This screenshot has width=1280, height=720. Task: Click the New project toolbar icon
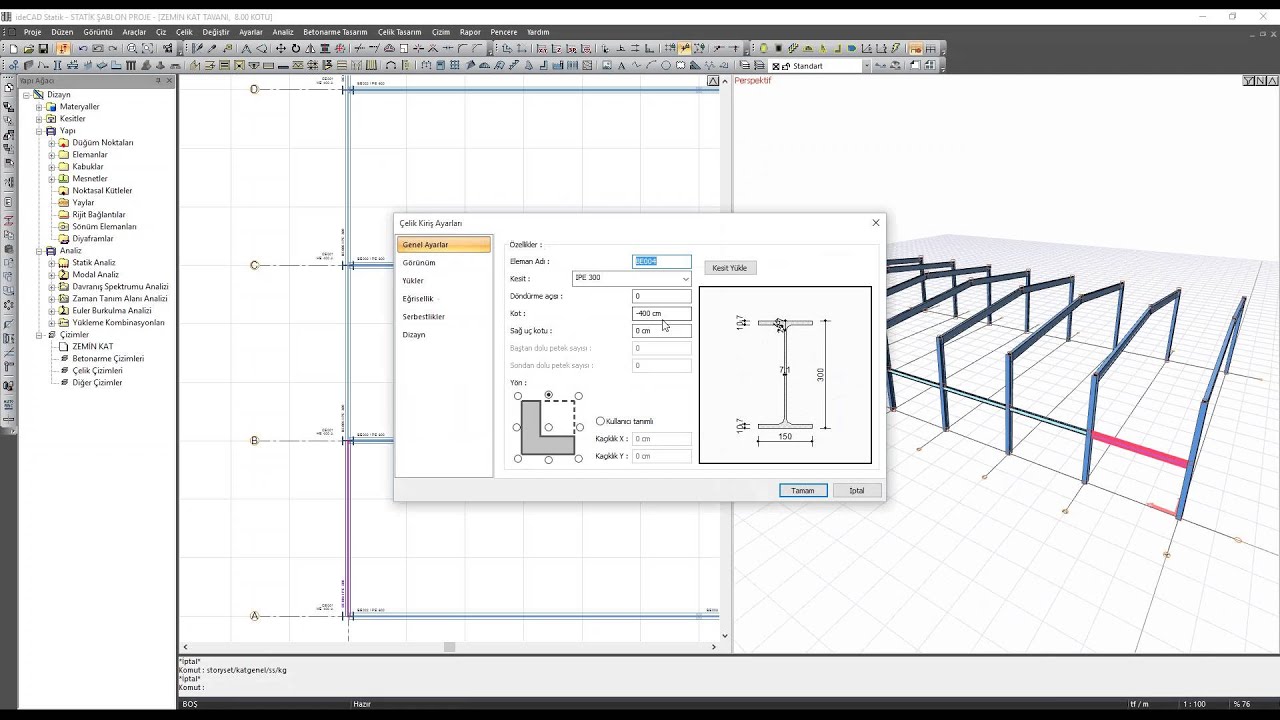(14, 48)
